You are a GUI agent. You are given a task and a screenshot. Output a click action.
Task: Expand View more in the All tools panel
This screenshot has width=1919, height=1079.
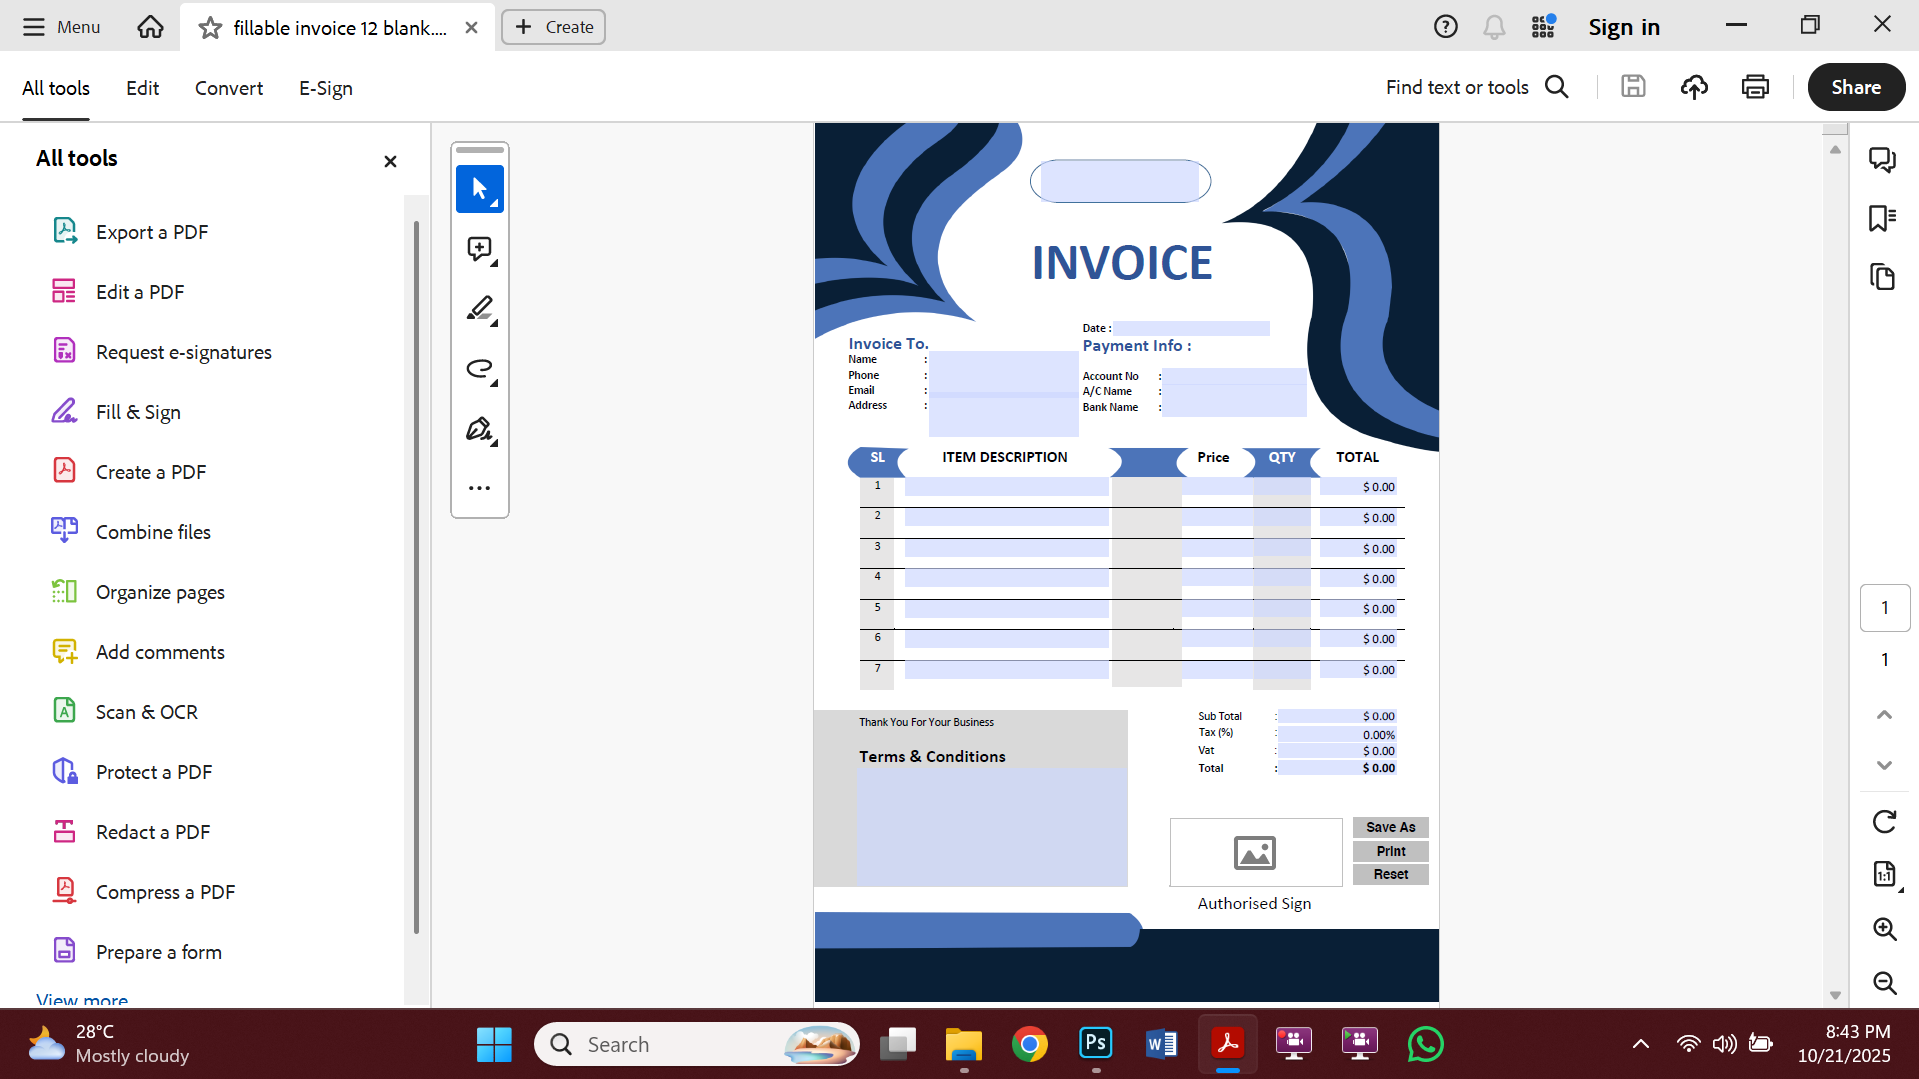tap(81, 998)
